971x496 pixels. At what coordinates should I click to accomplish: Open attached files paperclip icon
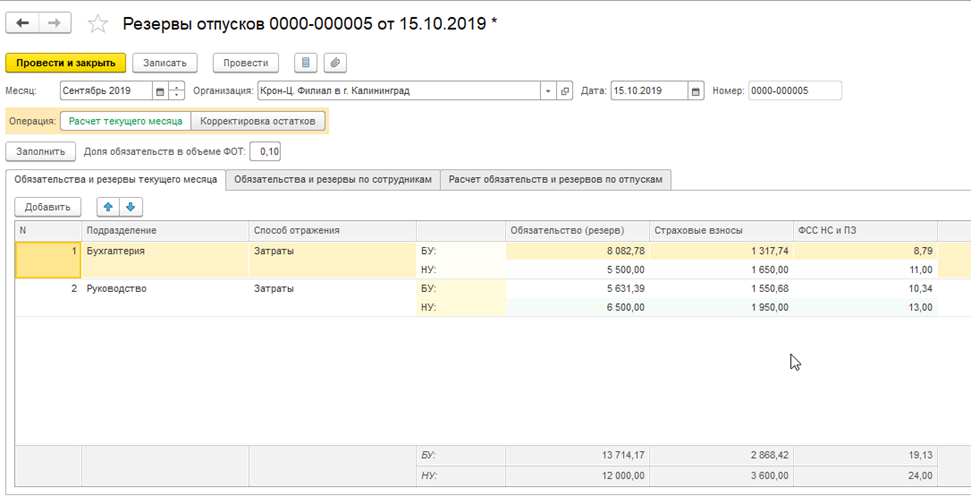335,63
